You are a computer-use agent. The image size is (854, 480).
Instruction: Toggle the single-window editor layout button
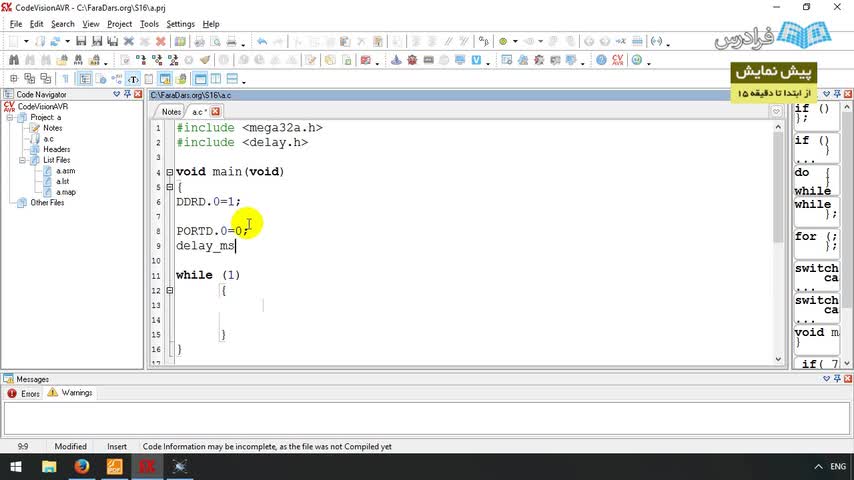point(200,79)
